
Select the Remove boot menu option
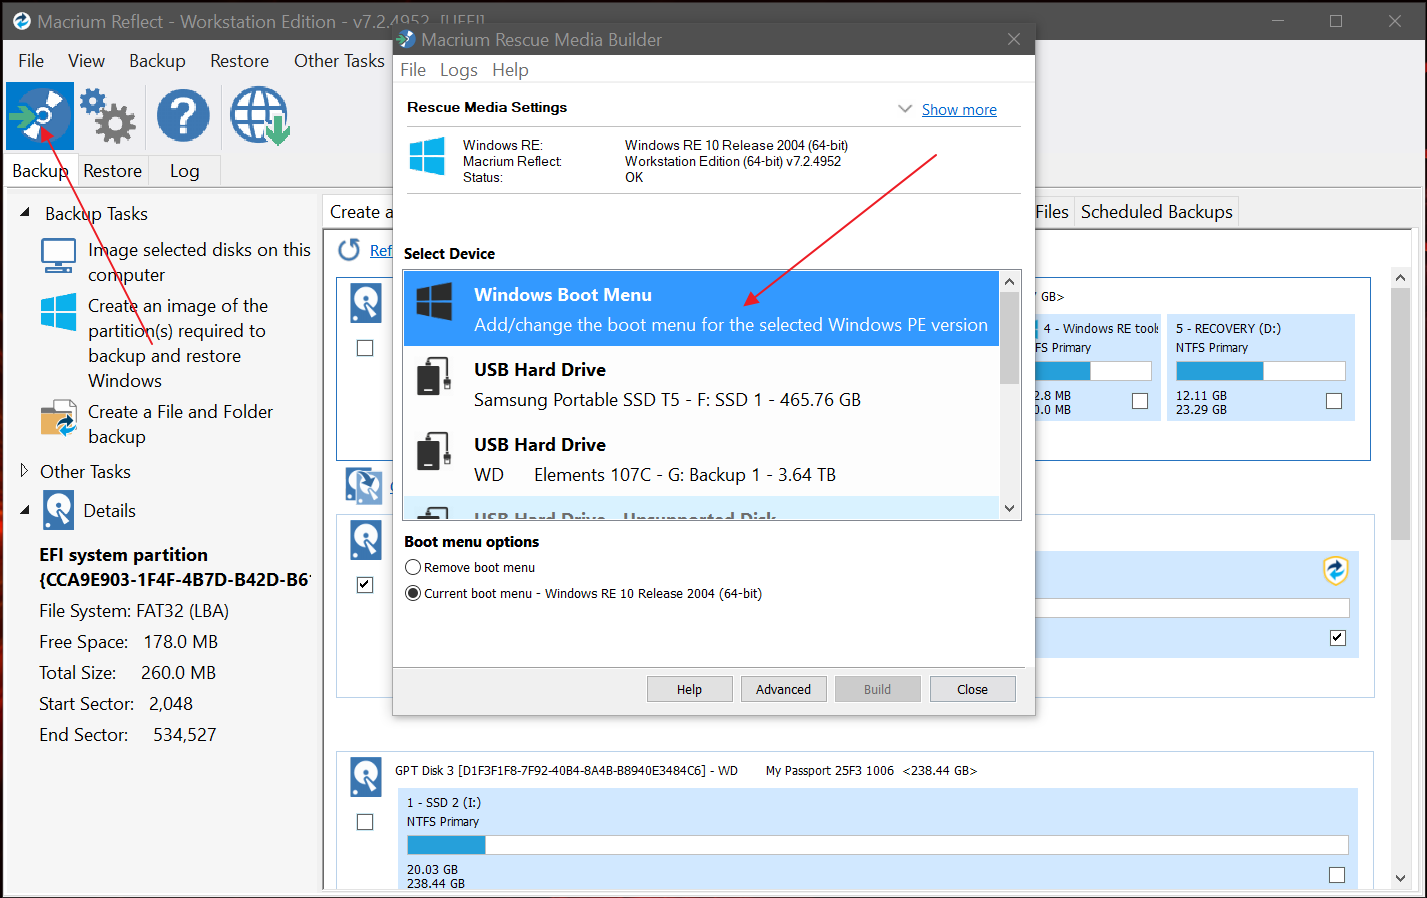point(413,567)
